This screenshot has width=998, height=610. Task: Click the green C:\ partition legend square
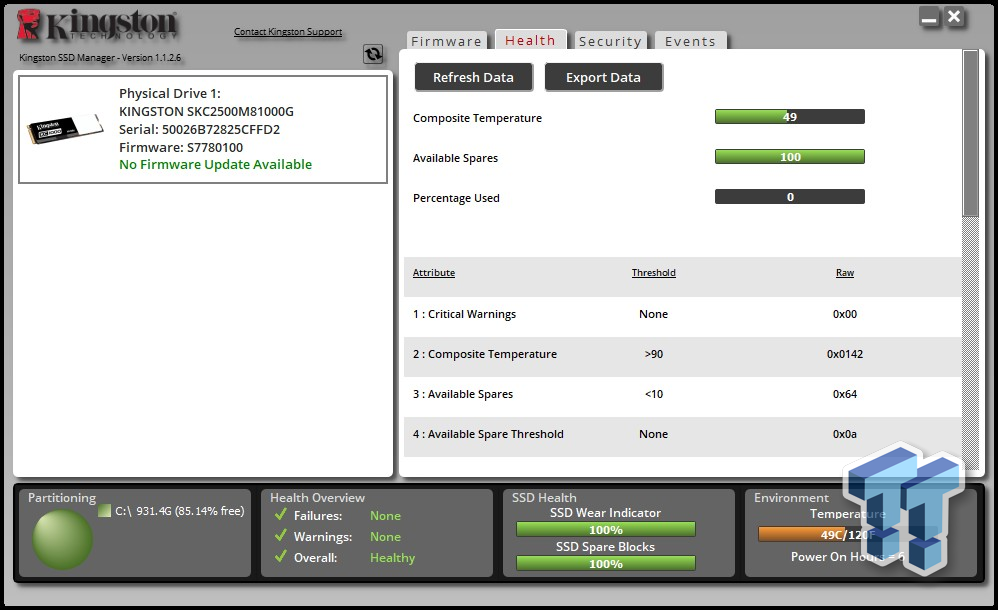pos(104,511)
